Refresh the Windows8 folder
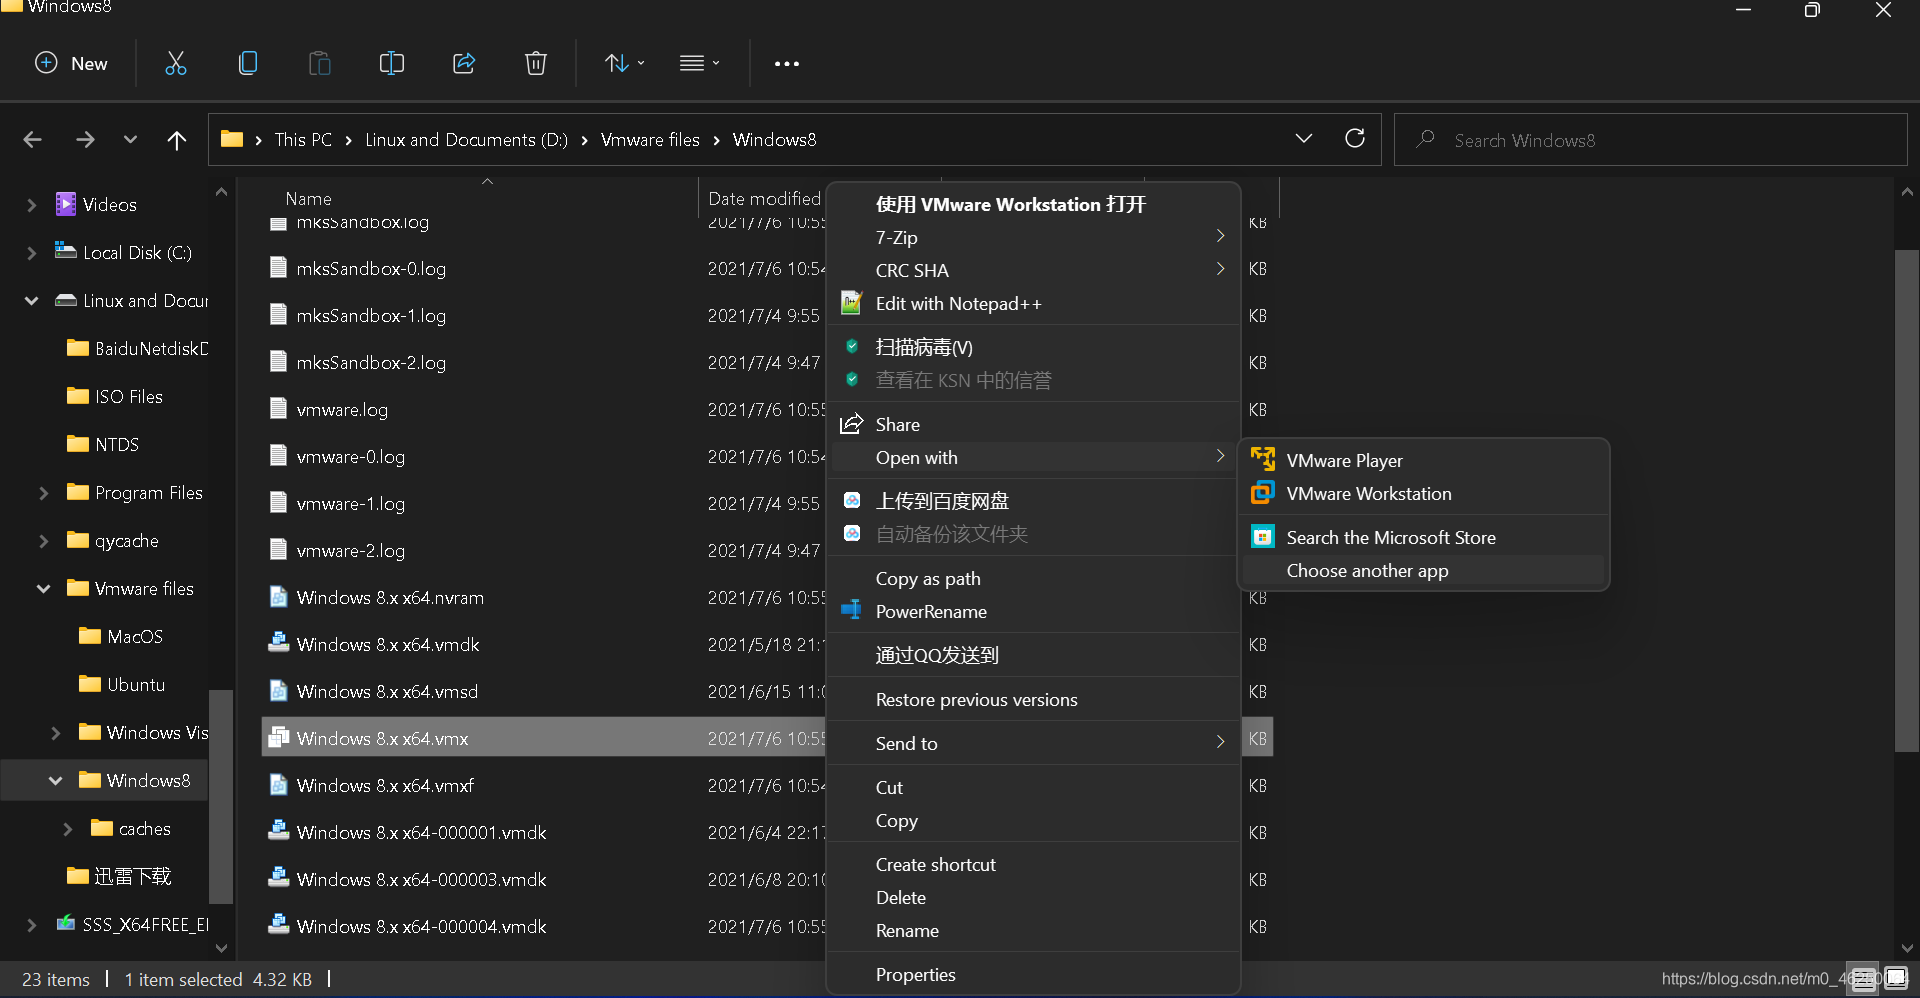Viewport: 1920px width, 998px height. pyautogui.click(x=1355, y=138)
